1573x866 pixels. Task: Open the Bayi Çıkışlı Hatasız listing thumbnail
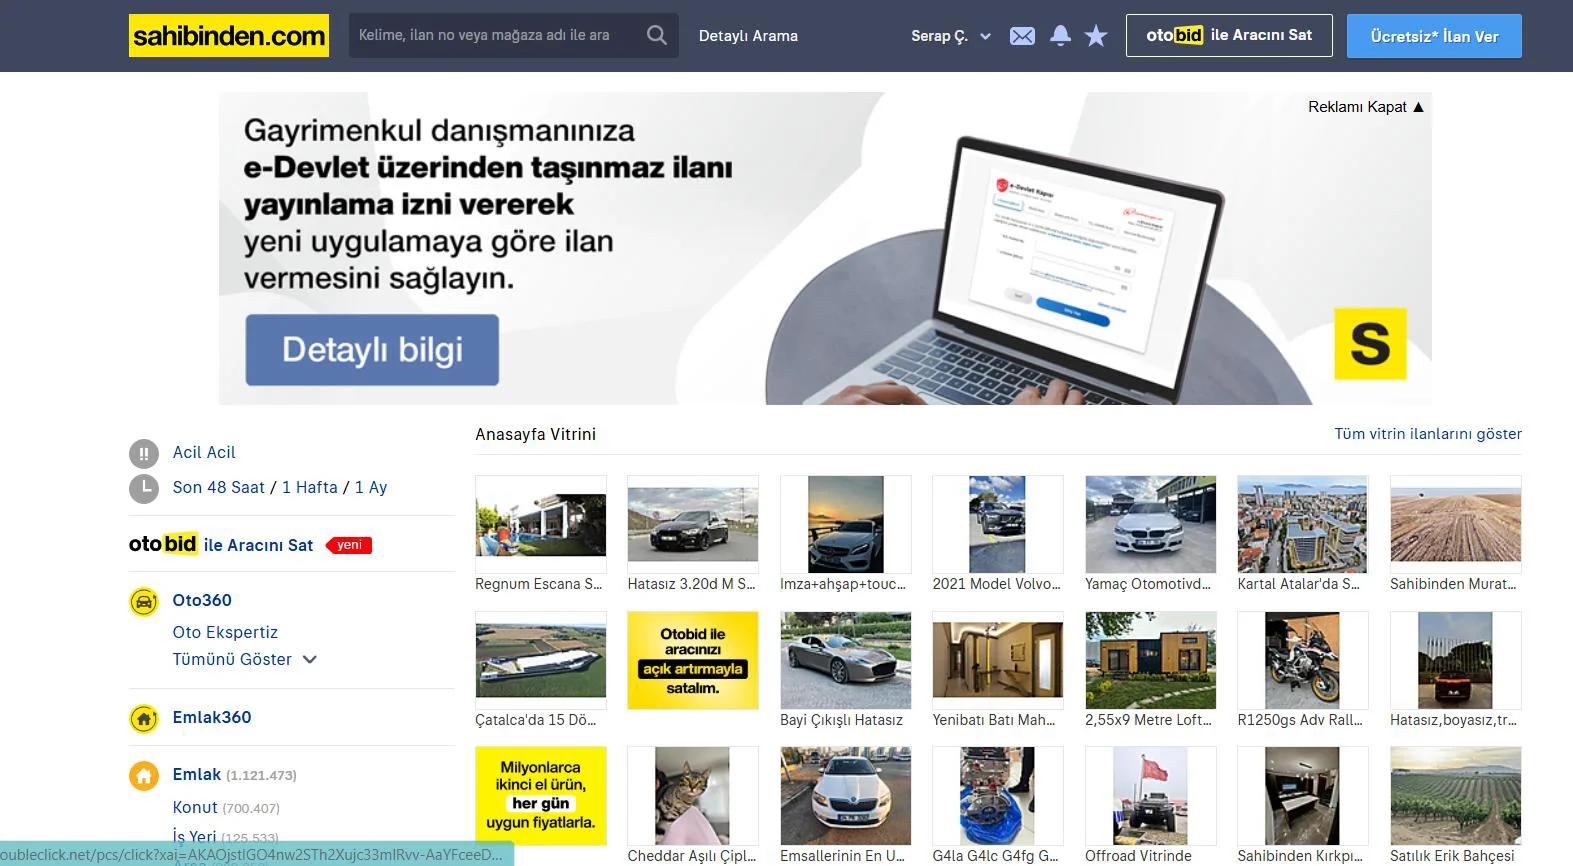[x=846, y=660]
